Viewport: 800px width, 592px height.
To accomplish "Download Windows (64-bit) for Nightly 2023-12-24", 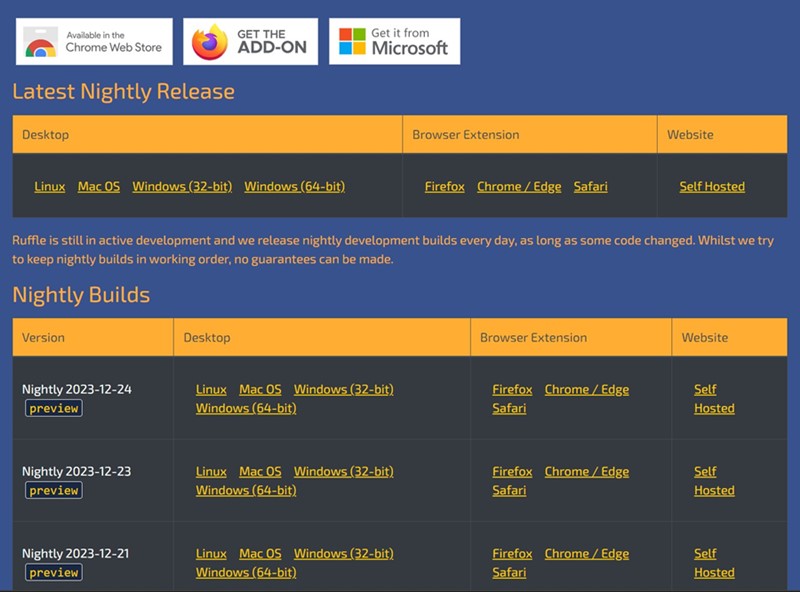I will coord(246,408).
